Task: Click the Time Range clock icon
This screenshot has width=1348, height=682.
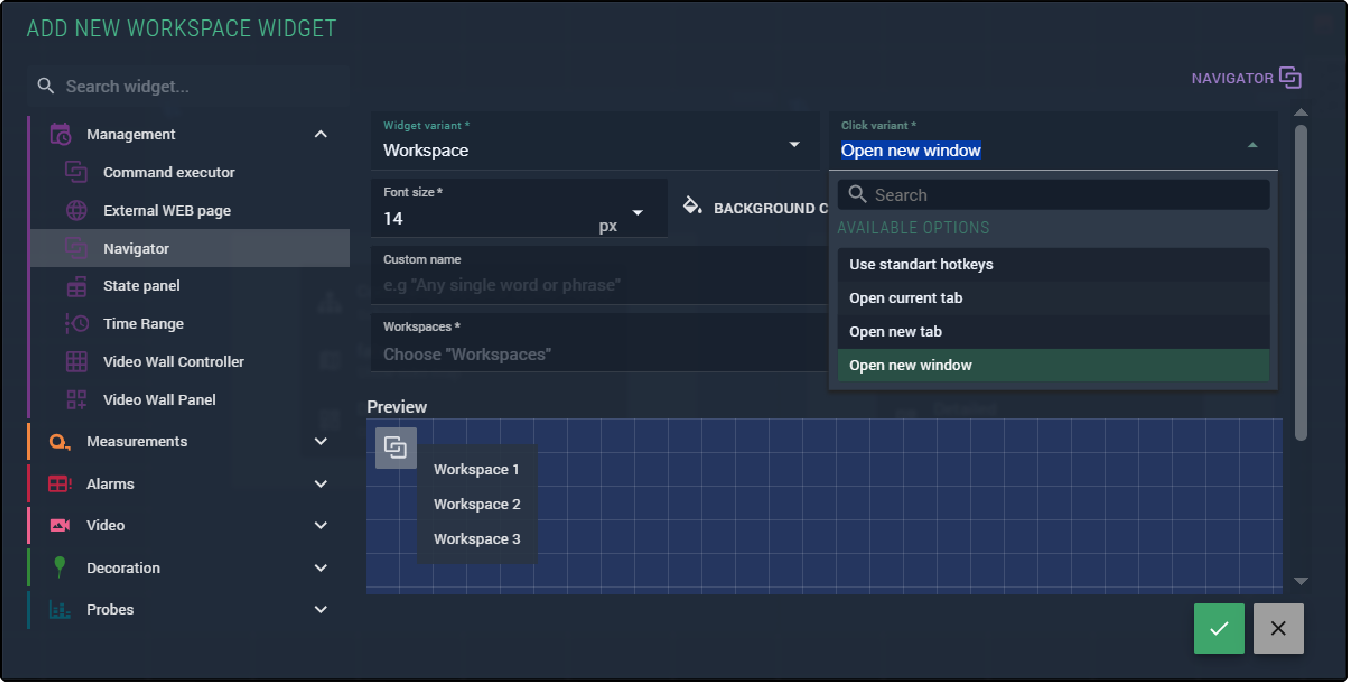Action: tap(77, 324)
